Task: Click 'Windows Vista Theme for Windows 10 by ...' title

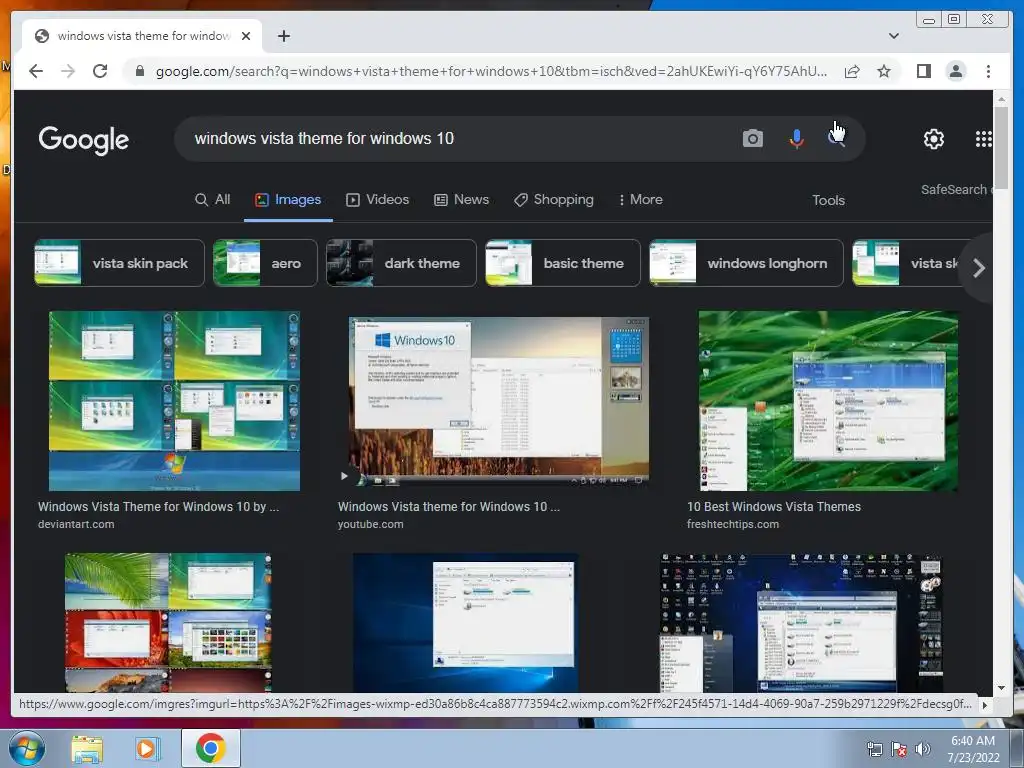Action: pyautogui.click(x=159, y=507)
